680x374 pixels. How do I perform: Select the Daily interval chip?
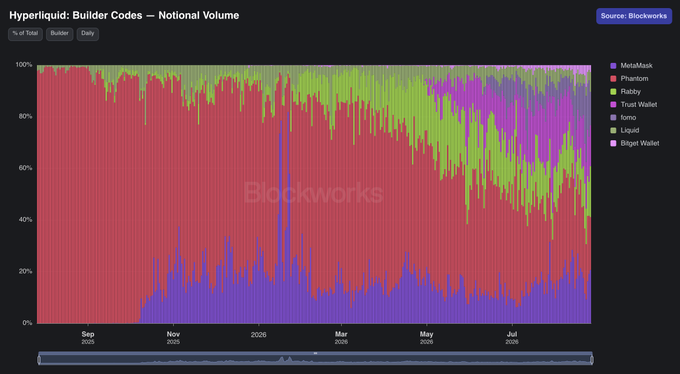pos(88,34)
